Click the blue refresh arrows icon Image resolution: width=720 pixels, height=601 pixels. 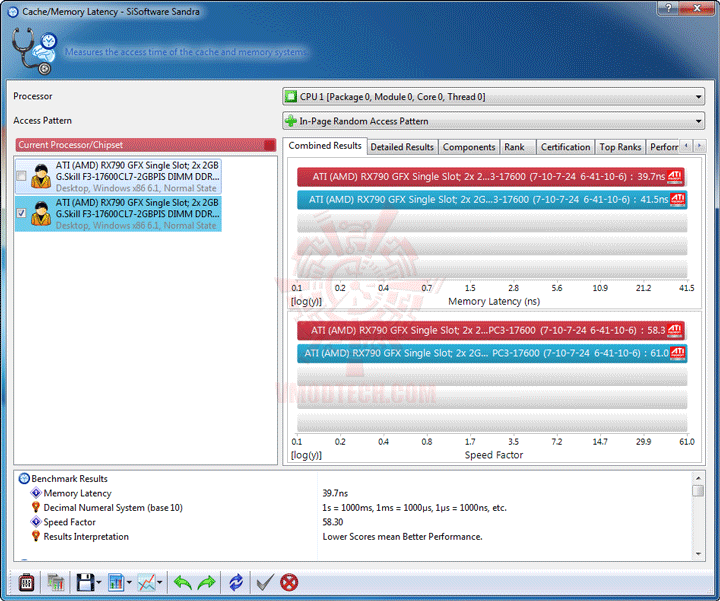pyautogui.click(x=236, y=582)
